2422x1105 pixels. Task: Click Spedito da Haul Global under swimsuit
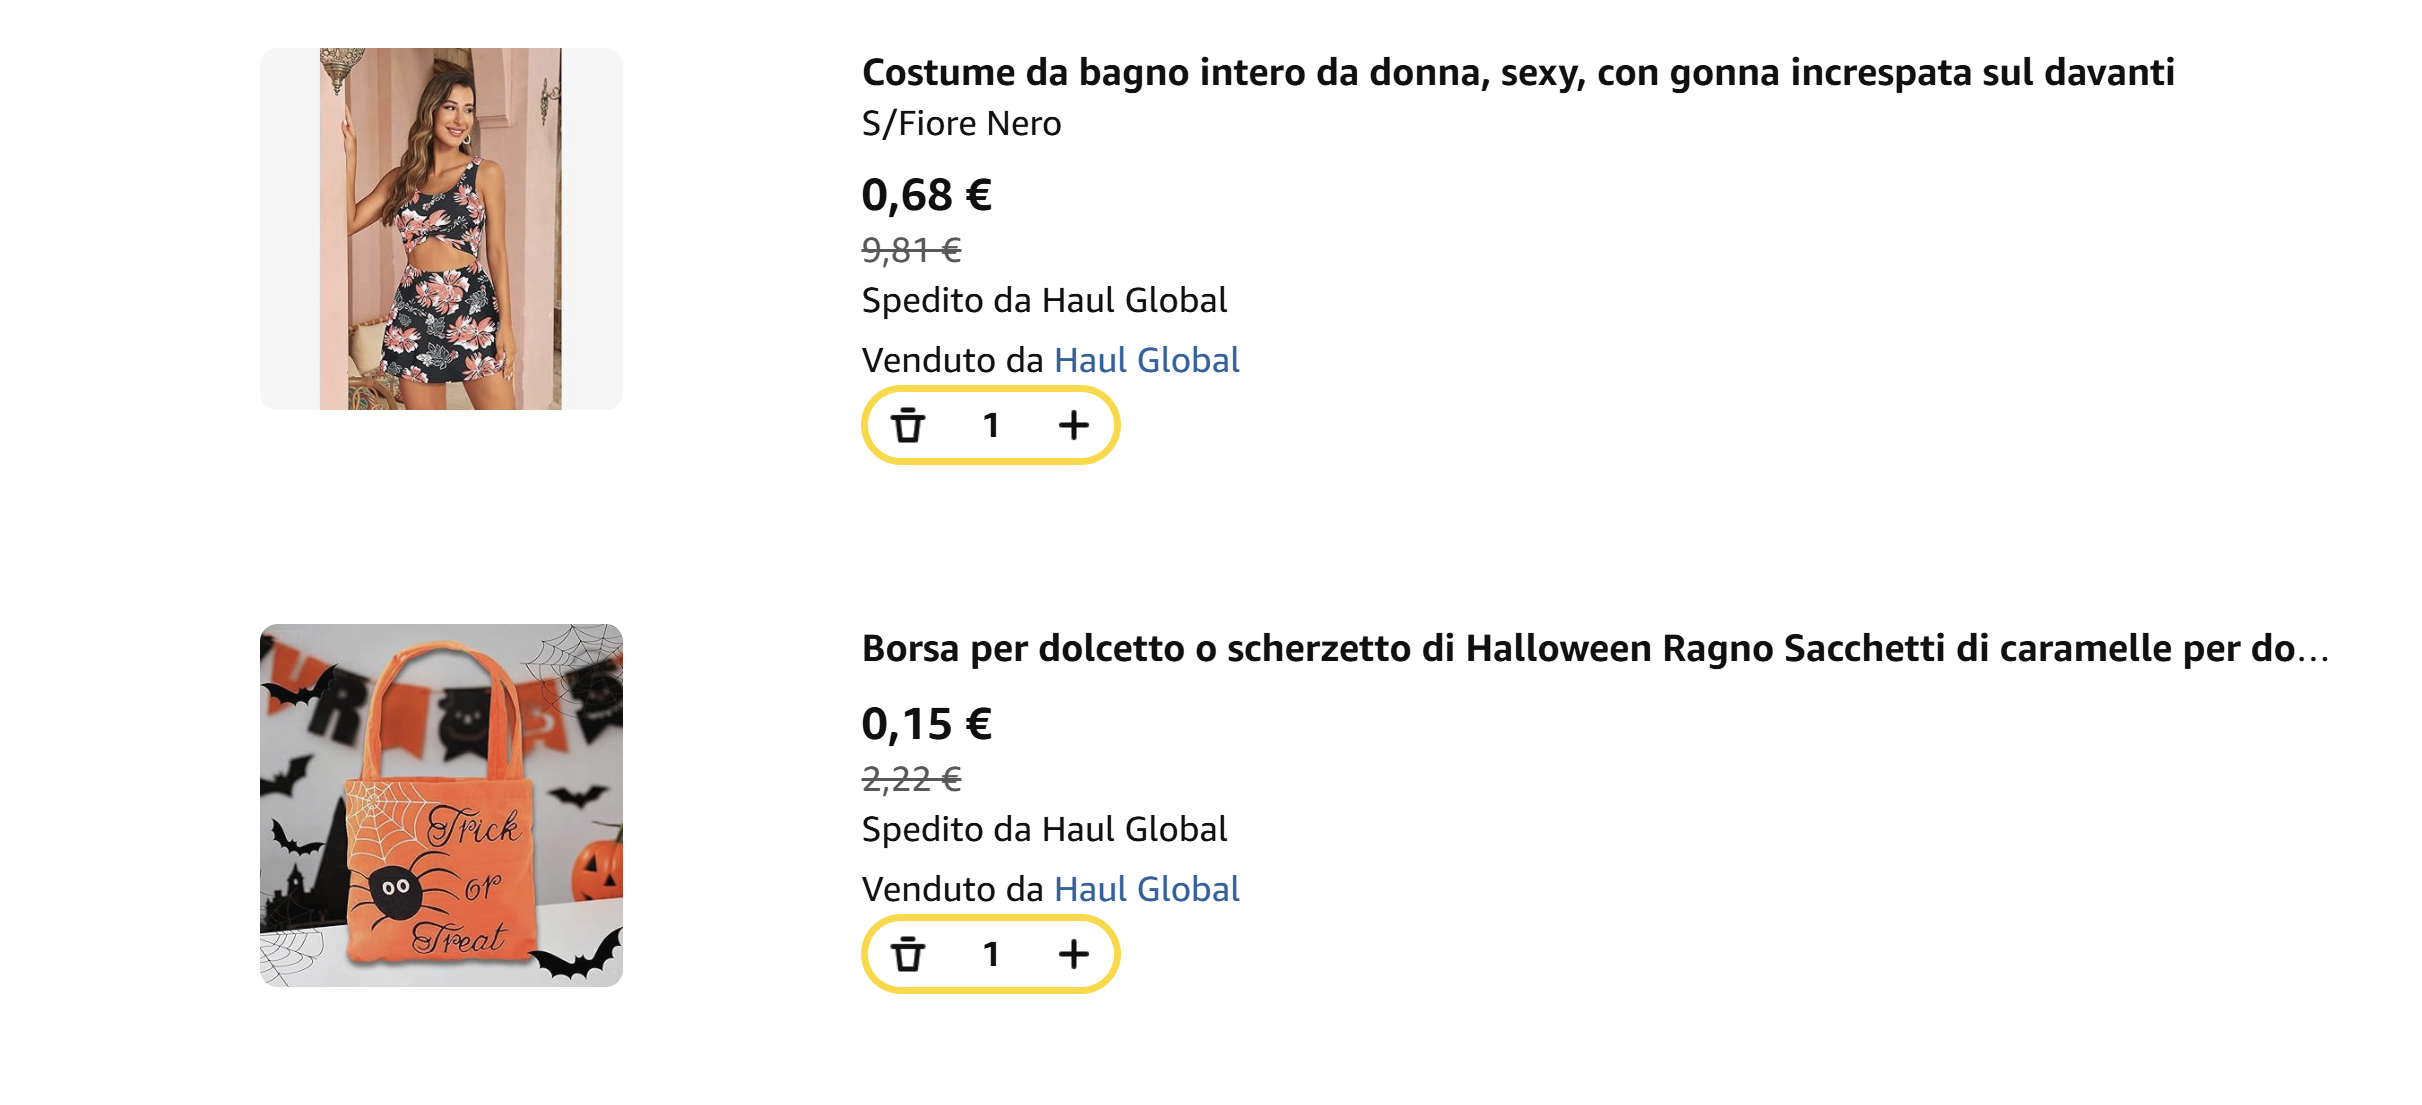(x=1044, y=300)
